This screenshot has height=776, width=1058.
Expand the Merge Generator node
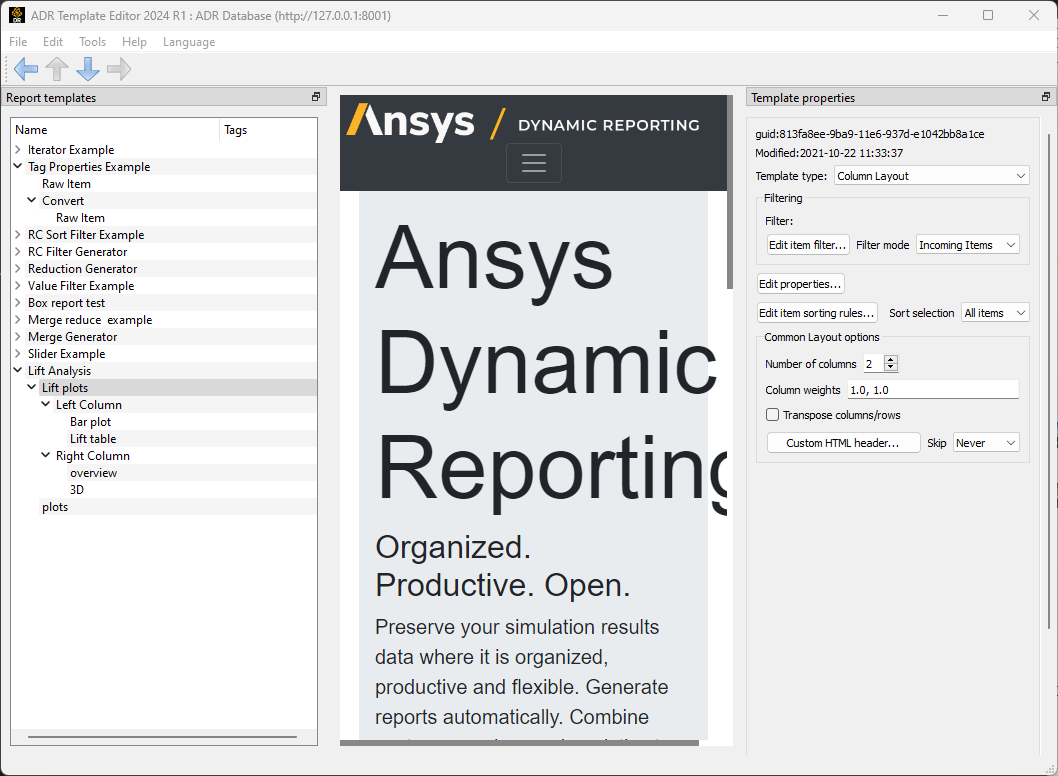click(18, 336)
